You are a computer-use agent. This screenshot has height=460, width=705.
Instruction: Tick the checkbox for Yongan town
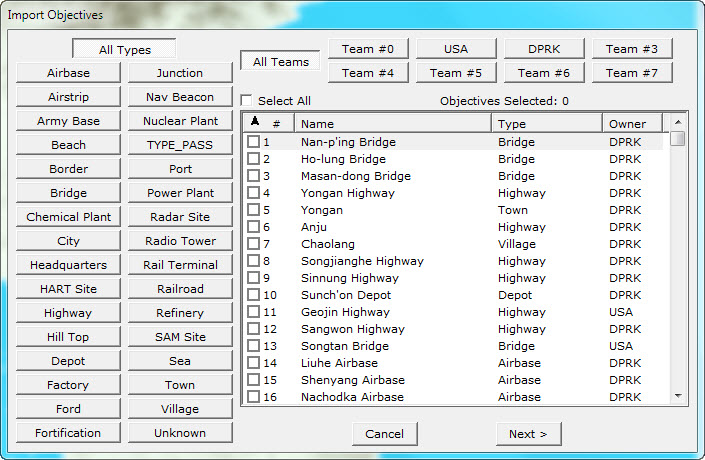[254, 210]
